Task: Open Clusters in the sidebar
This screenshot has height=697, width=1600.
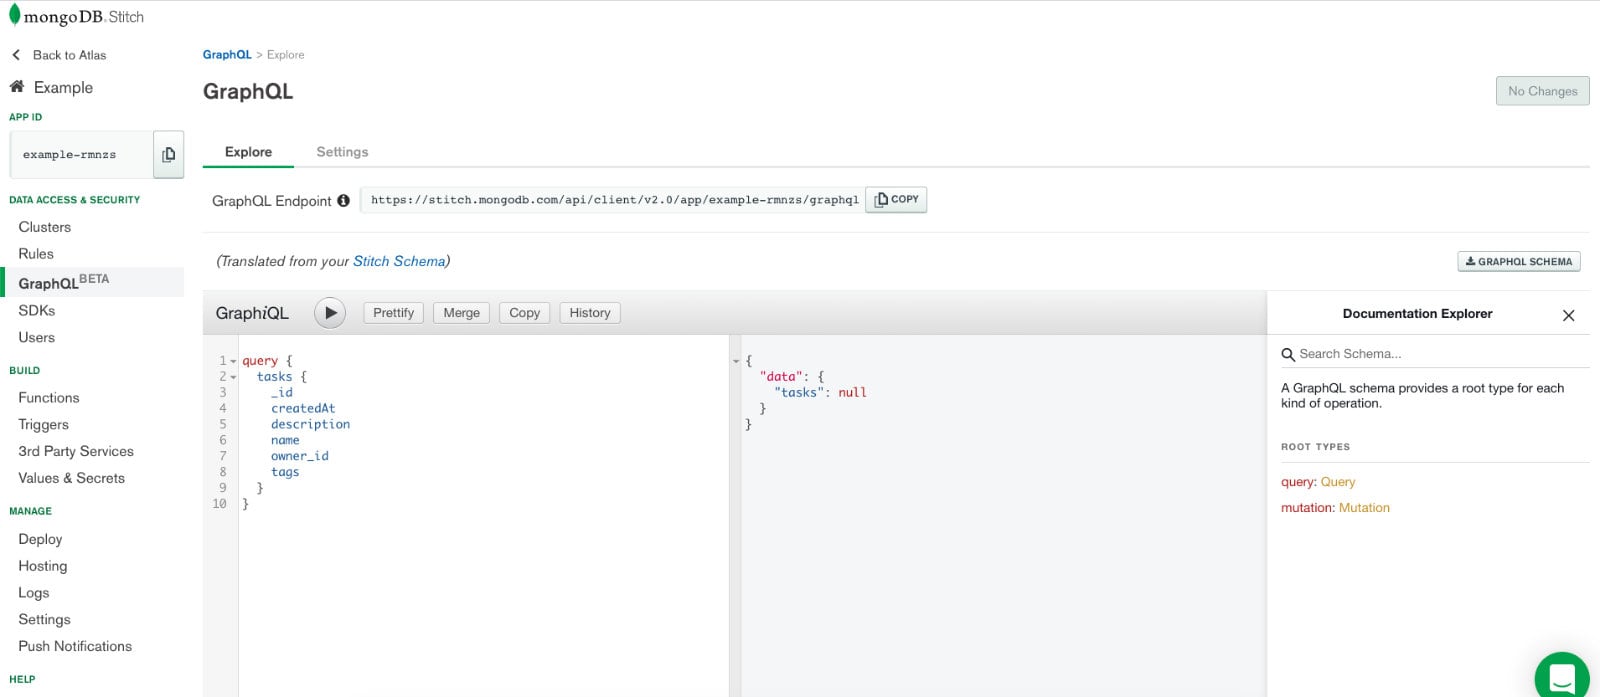Action: click(x=45, y=227)
